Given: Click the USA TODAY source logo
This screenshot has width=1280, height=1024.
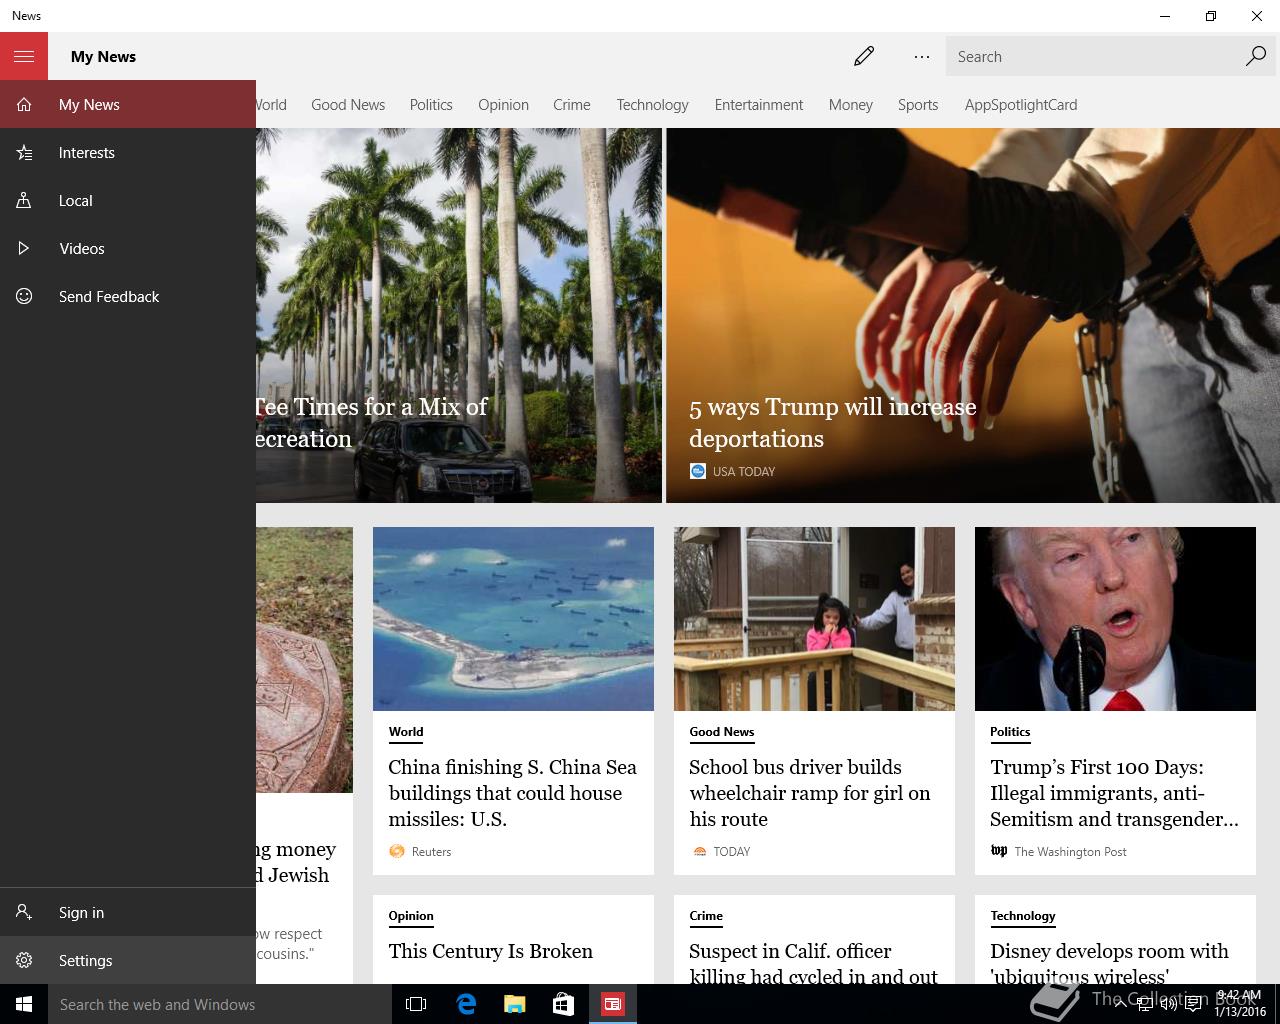Looking at the screenshot, I should pos(698,471).
